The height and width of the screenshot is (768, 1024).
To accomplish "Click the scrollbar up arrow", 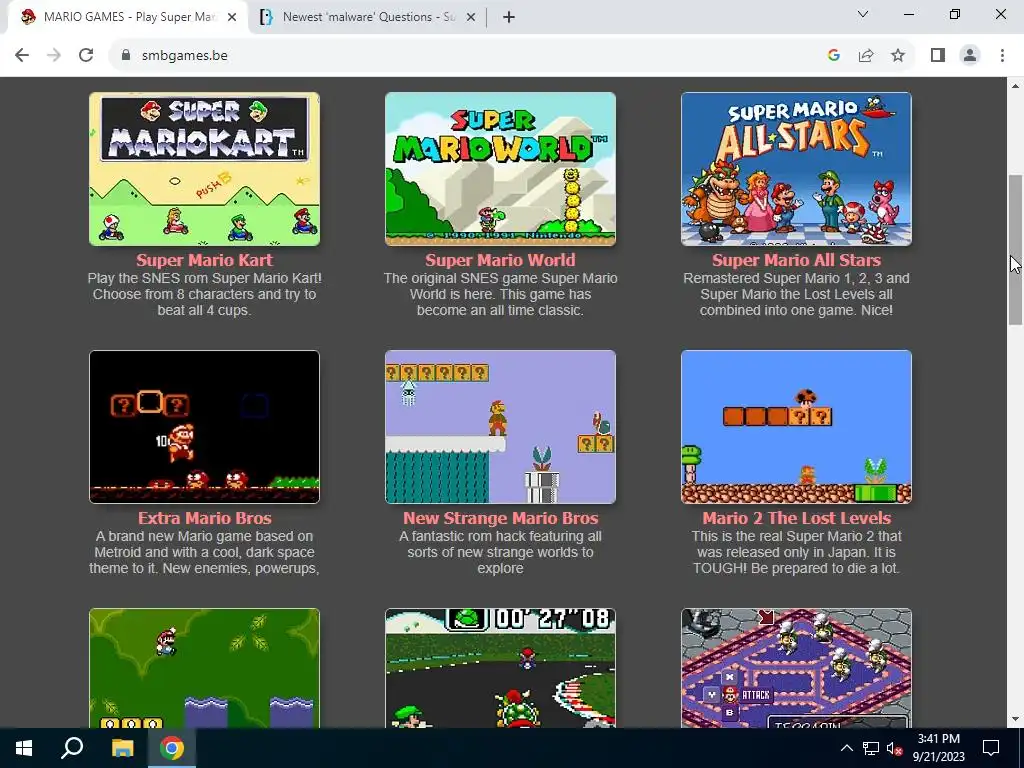I will pos(1015,86).
